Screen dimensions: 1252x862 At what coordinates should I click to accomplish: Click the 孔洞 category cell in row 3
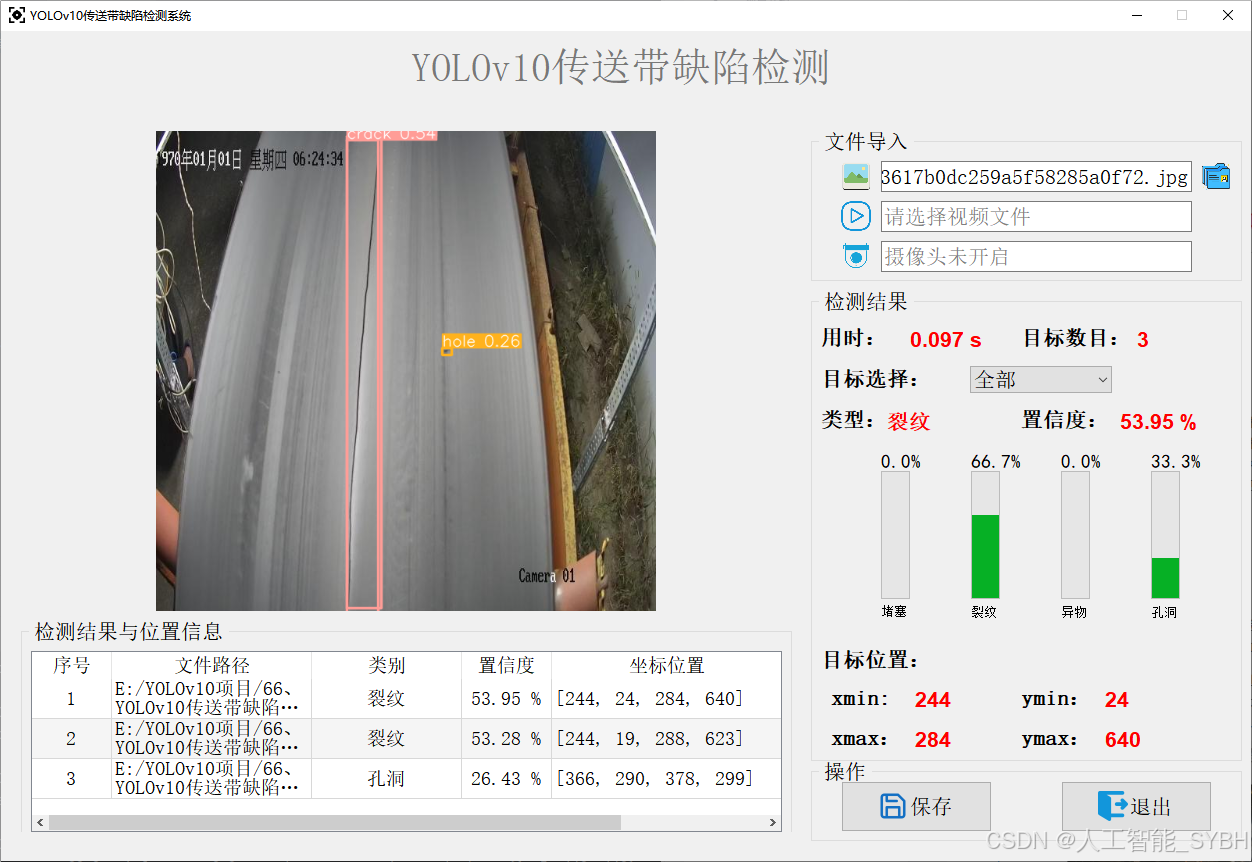click(386, 778)
